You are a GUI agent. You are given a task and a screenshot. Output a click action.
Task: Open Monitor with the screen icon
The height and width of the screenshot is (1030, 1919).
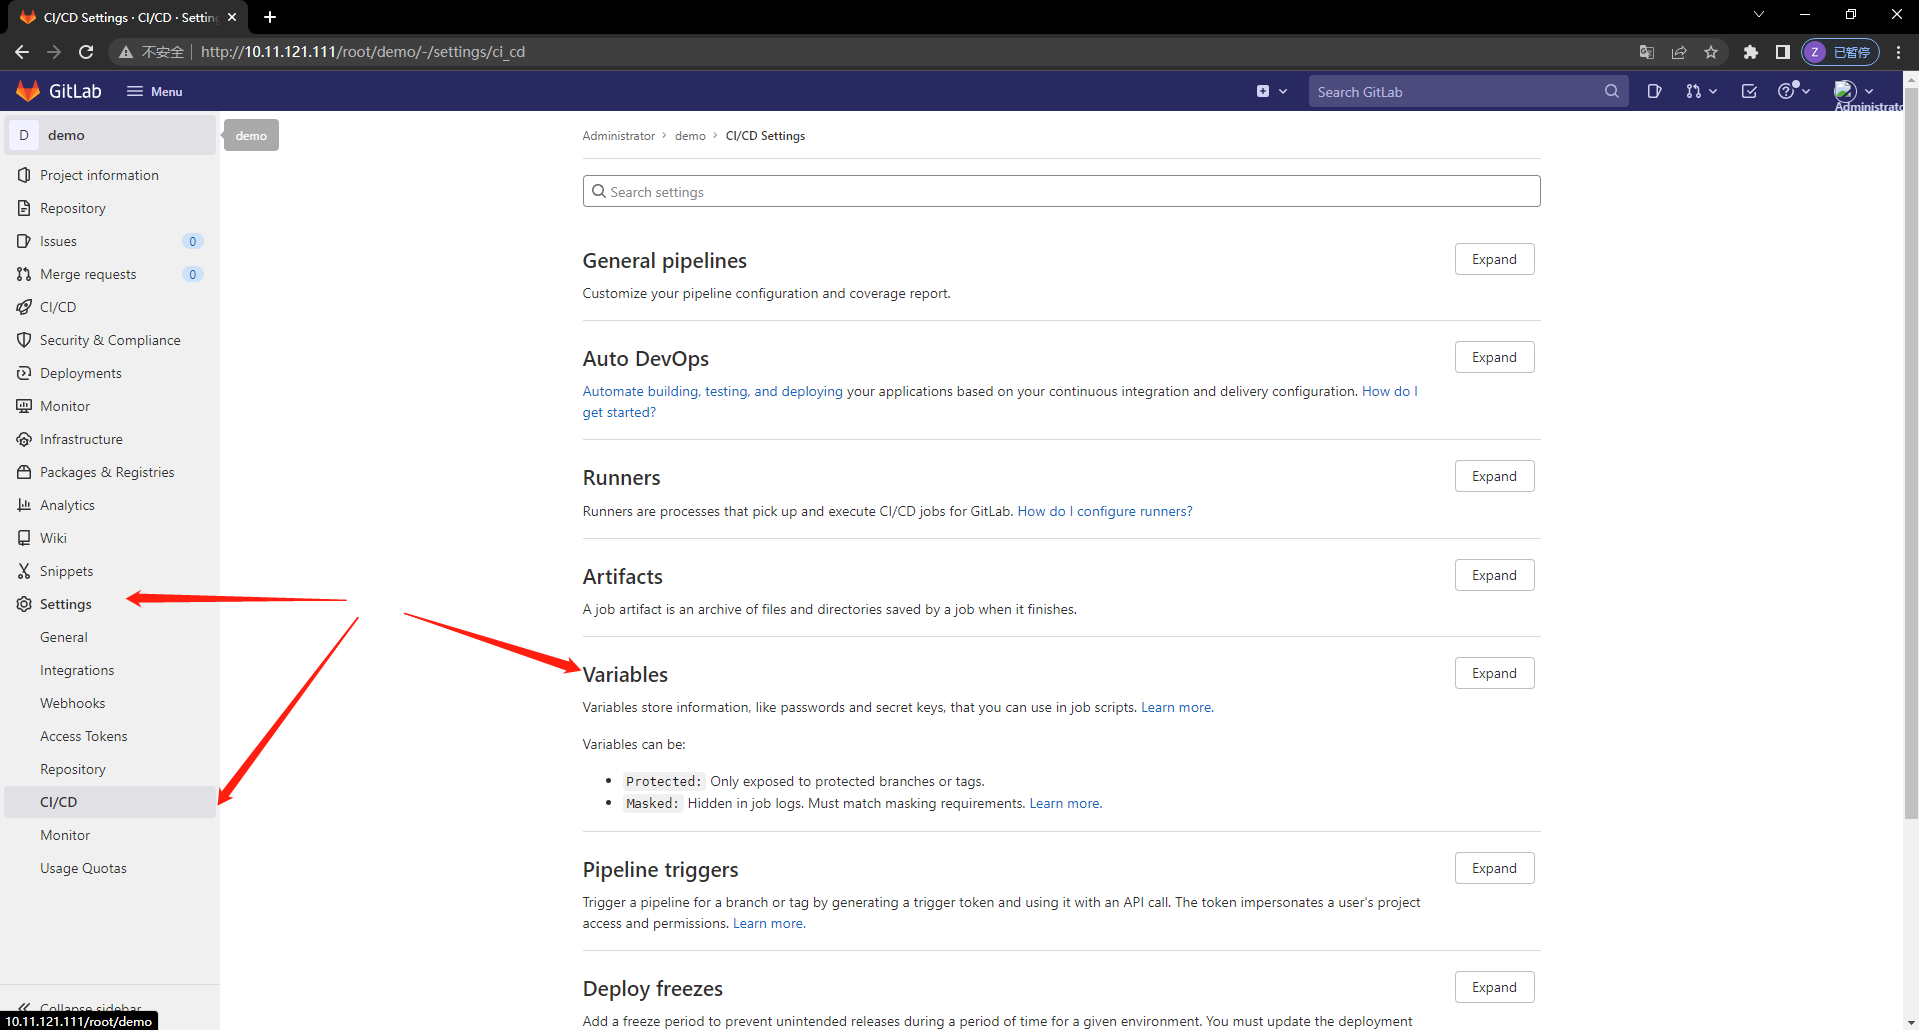[x=110, y=406]
